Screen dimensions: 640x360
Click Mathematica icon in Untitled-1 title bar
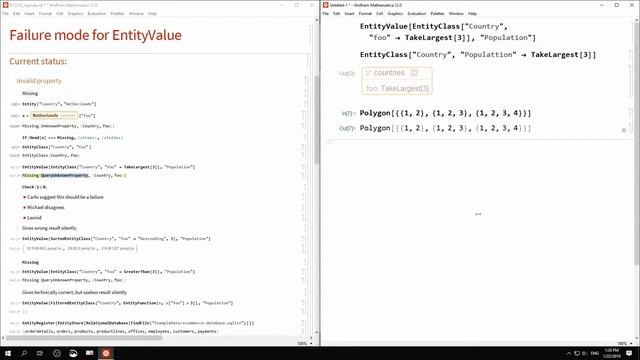tap(325, 5)
